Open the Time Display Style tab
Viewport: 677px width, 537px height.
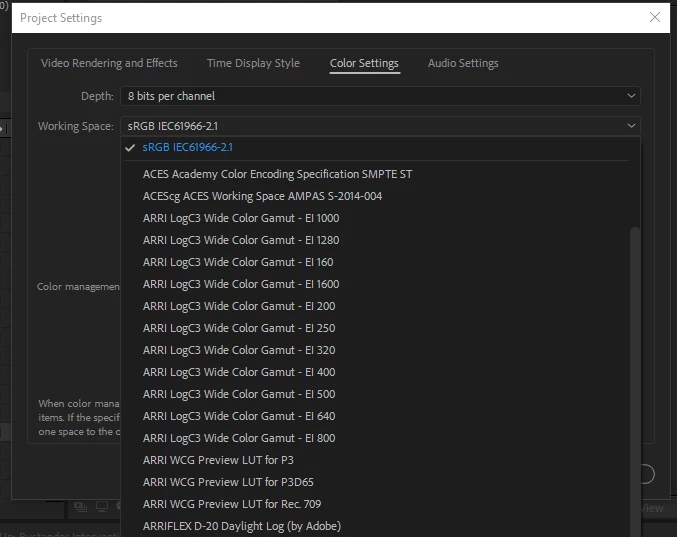click(253, 63)
